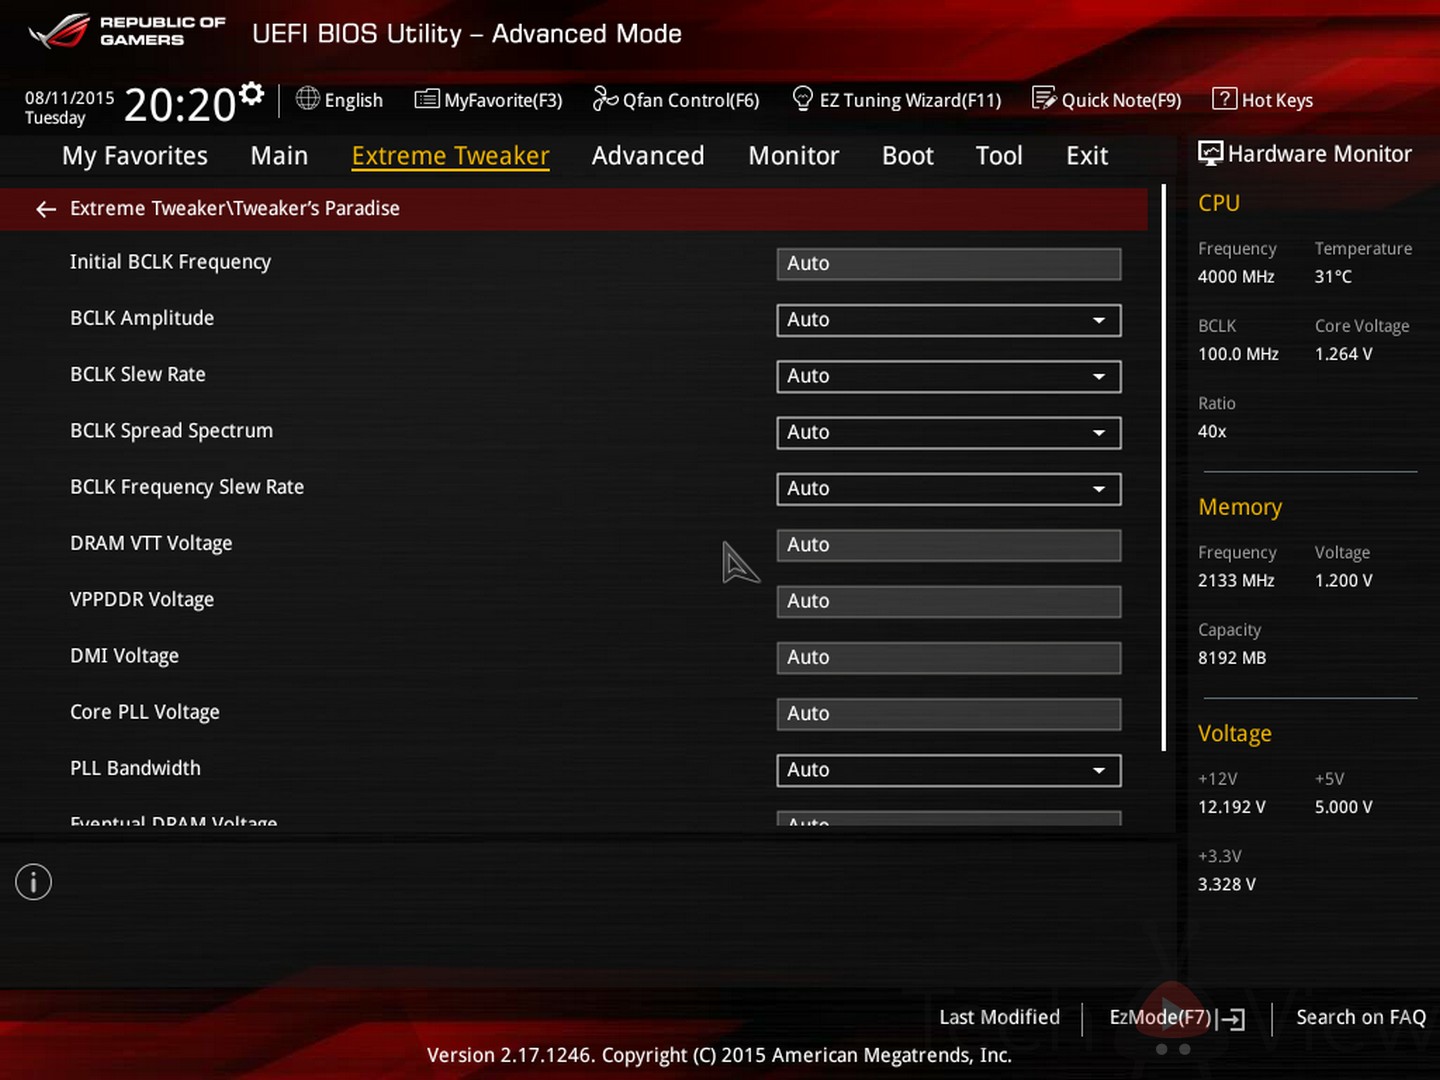The height and width of the screenshot is (1080, 1440).
Task: Click the MyFavorite list icon
Action: [427, 99]
